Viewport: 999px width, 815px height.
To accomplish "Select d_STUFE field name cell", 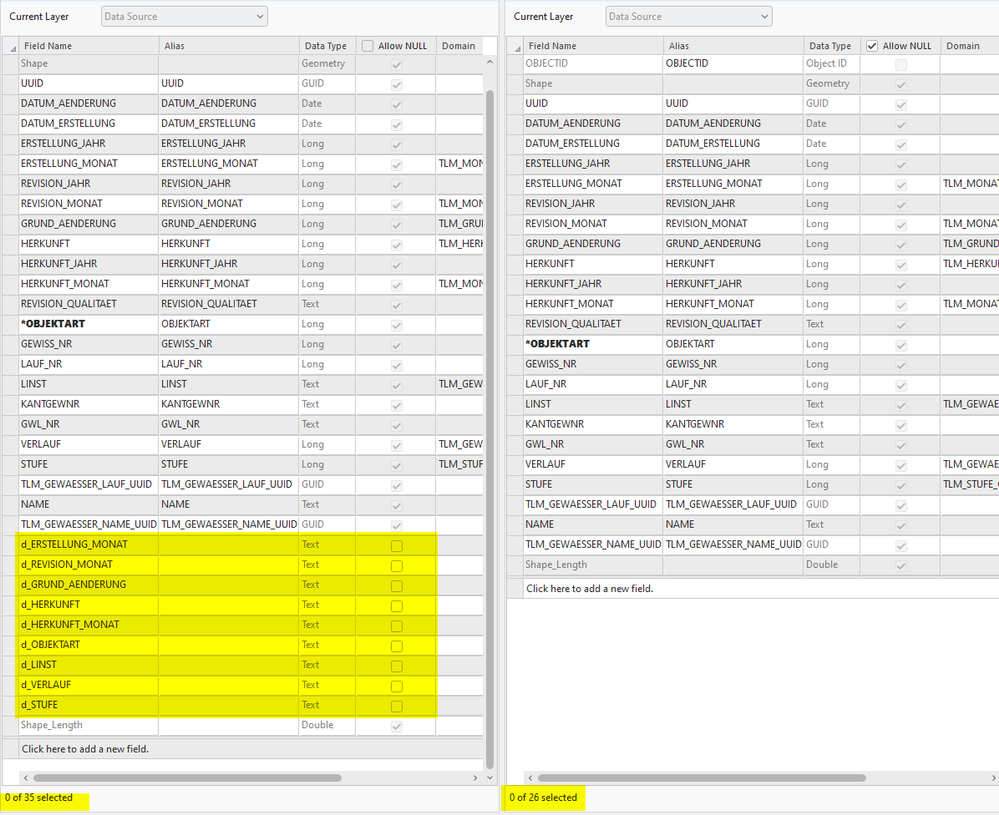I will point(89,705).
